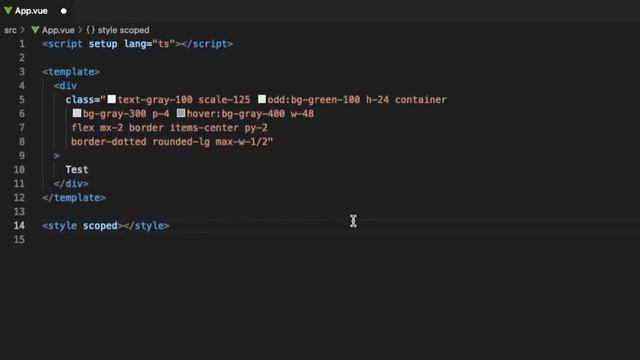The height and width of the screenshot is (360, 640).
Task: Click 'border' class name on line 7
Action: click(x=146, y=128)
